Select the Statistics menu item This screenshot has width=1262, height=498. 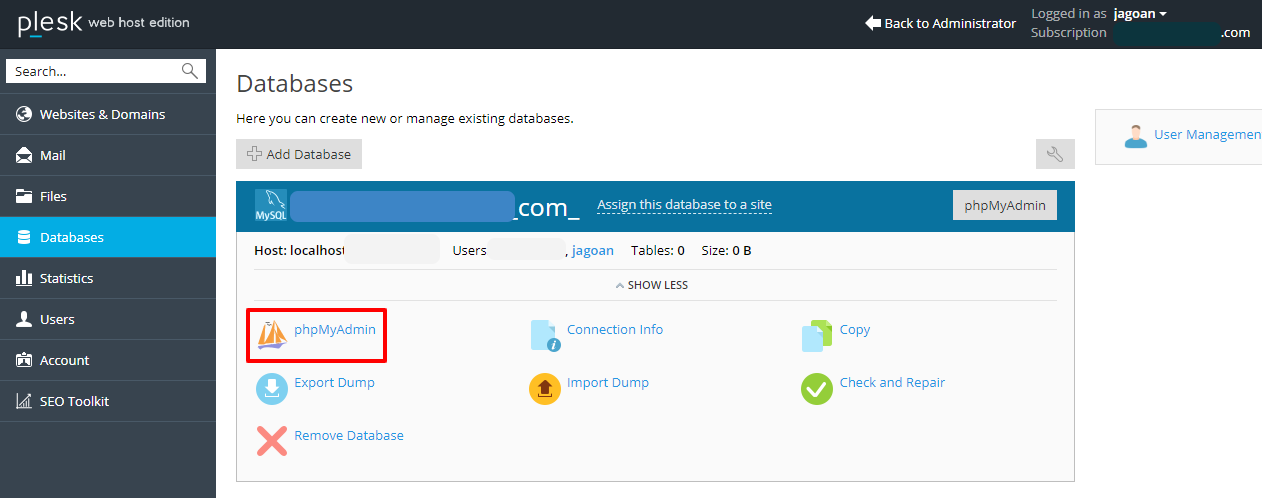pos(108,278)
